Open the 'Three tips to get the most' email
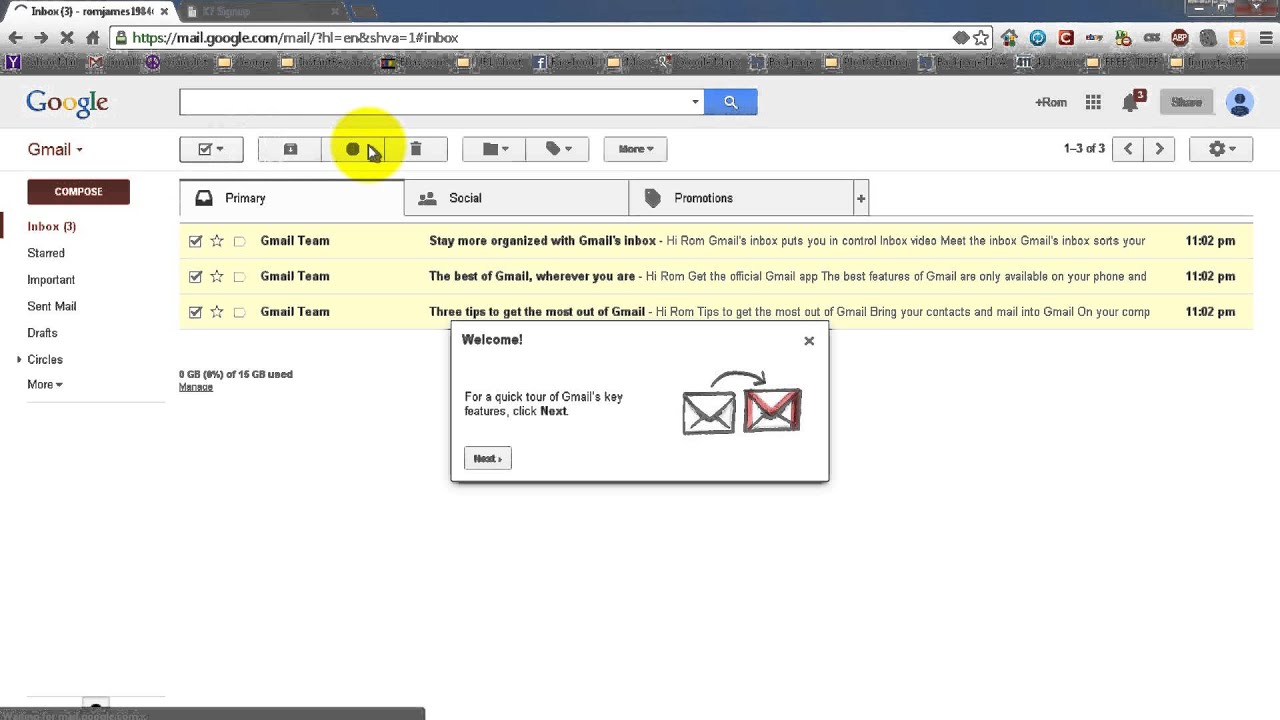The image size is (1280, 720). [715, 312]
